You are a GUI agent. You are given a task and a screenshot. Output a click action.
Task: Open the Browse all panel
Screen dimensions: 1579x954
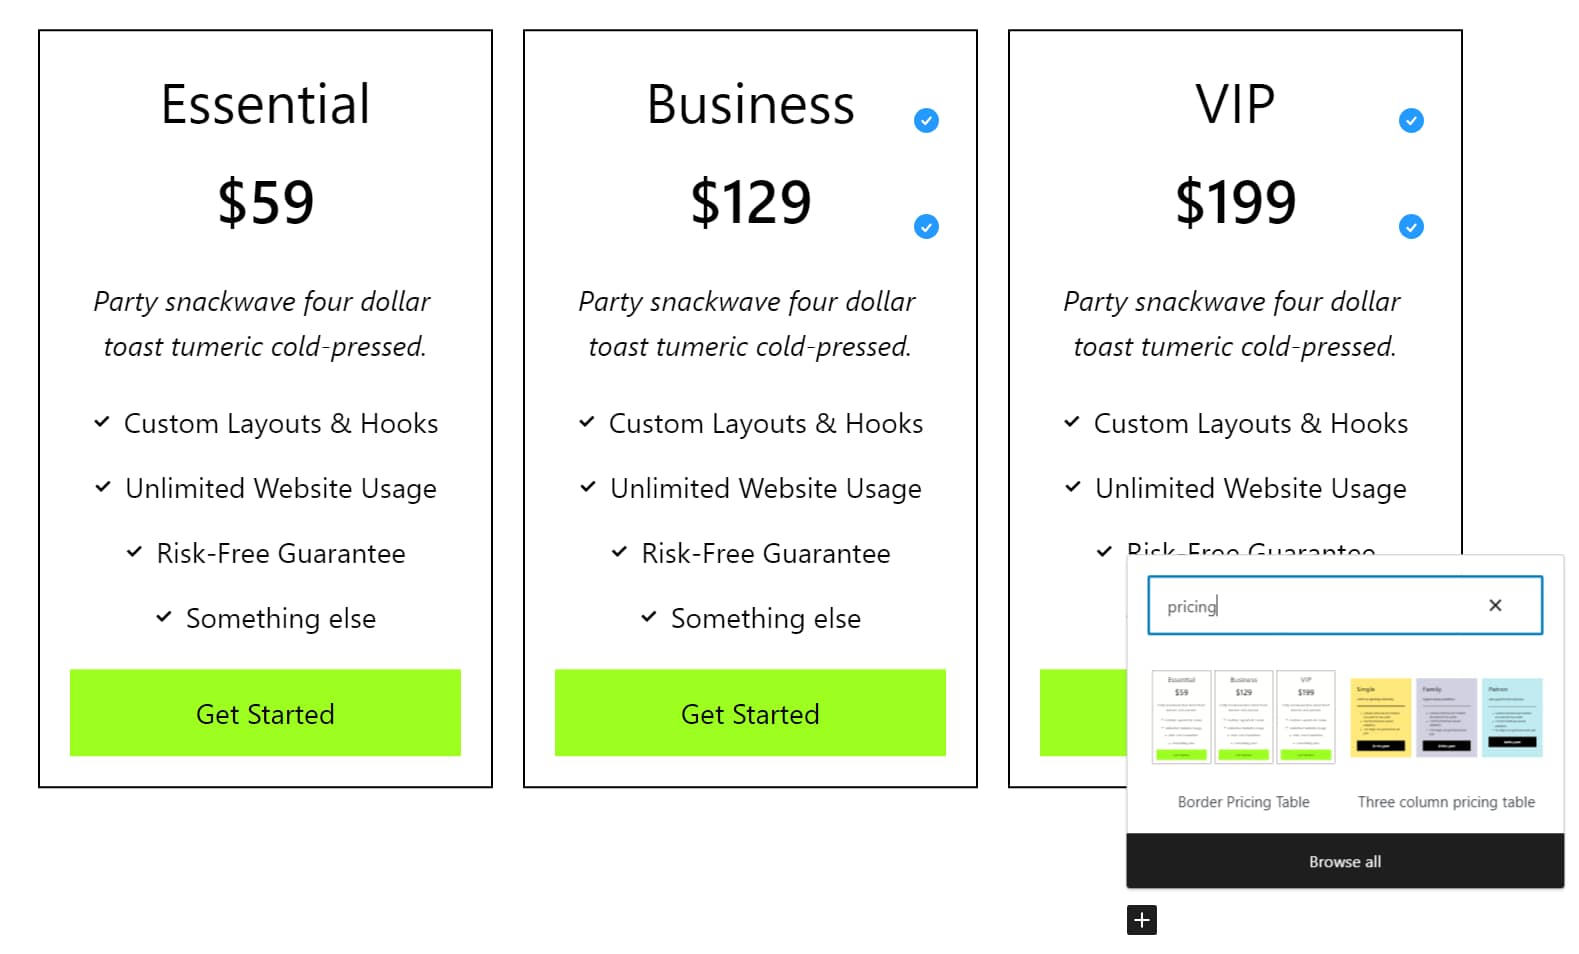pos(1344,861)
